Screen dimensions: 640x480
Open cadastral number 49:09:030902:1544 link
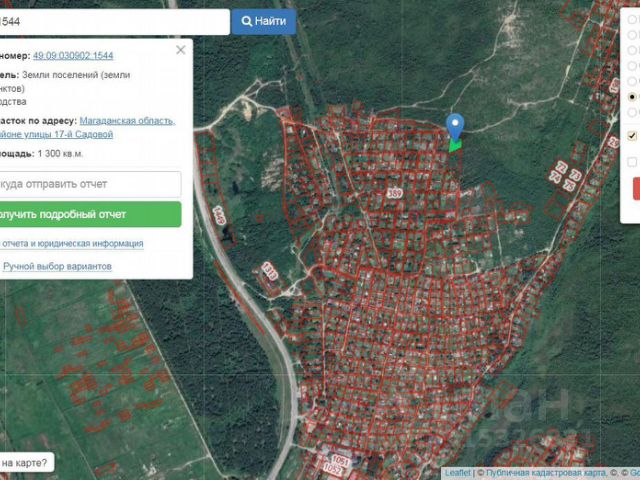click(73, 56)
